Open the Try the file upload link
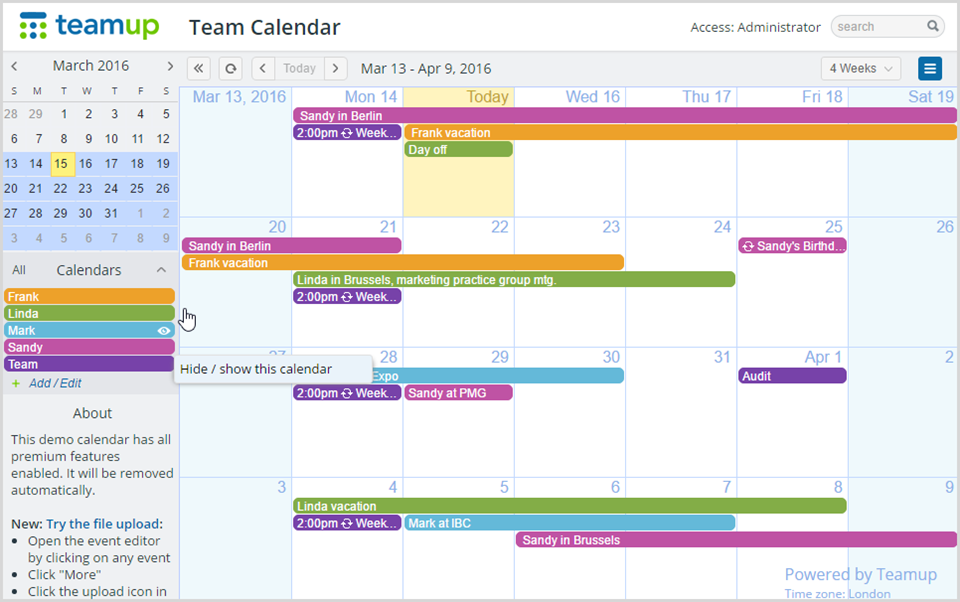The height and width of the screenshot is (602, 960). [x=105, y=523]
